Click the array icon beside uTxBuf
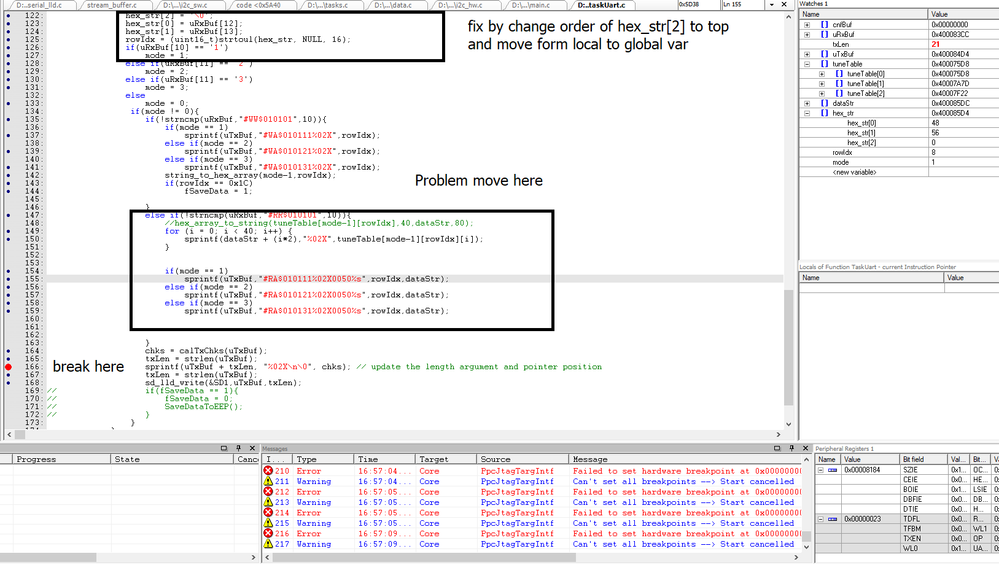 tap(824, 54)
